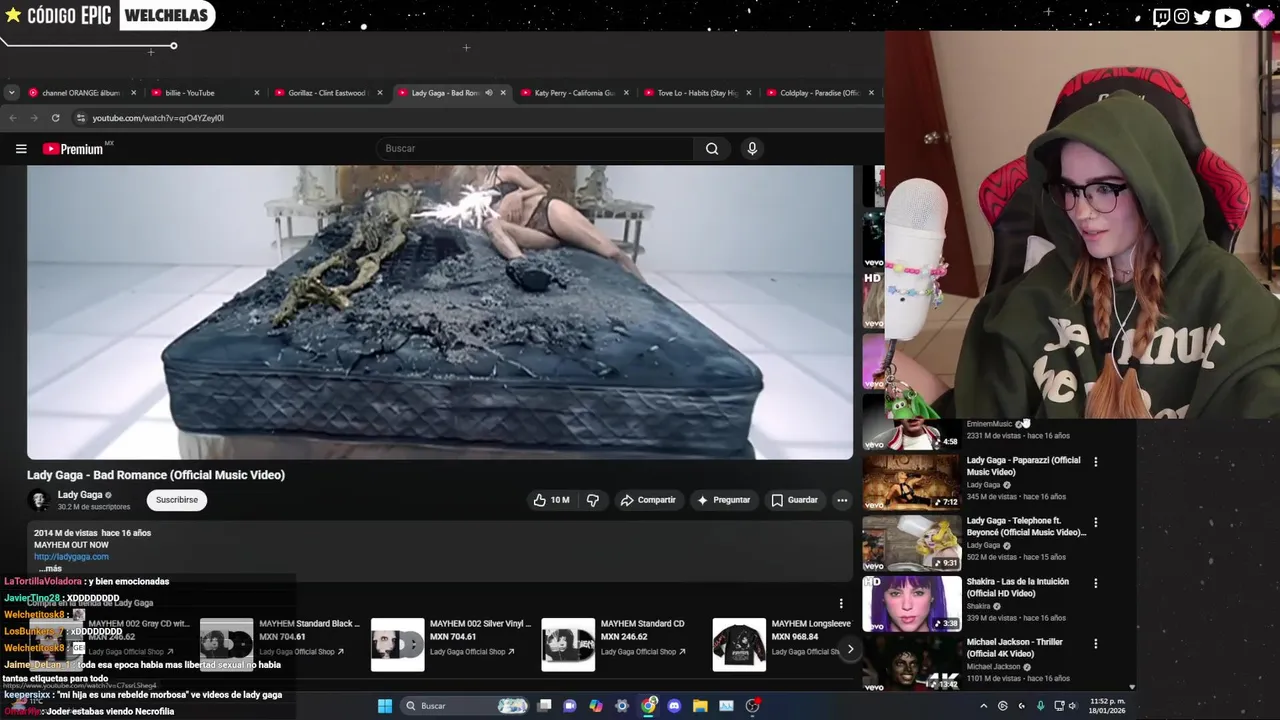This screenshot has width=1280, height=720.
Task: Subscribe to Lady Gaga with Suscribirse
Action: (177, 500)
